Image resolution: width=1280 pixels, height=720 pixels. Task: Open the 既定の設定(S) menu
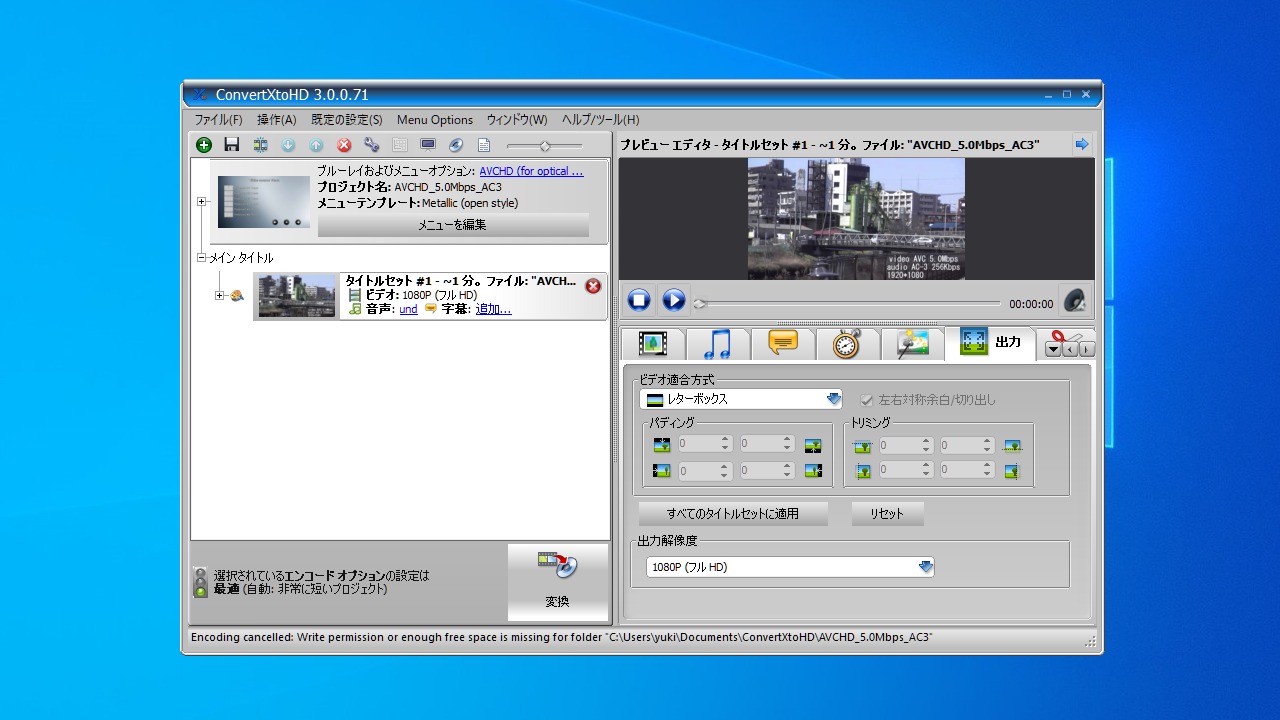click(x=347, y=119)
